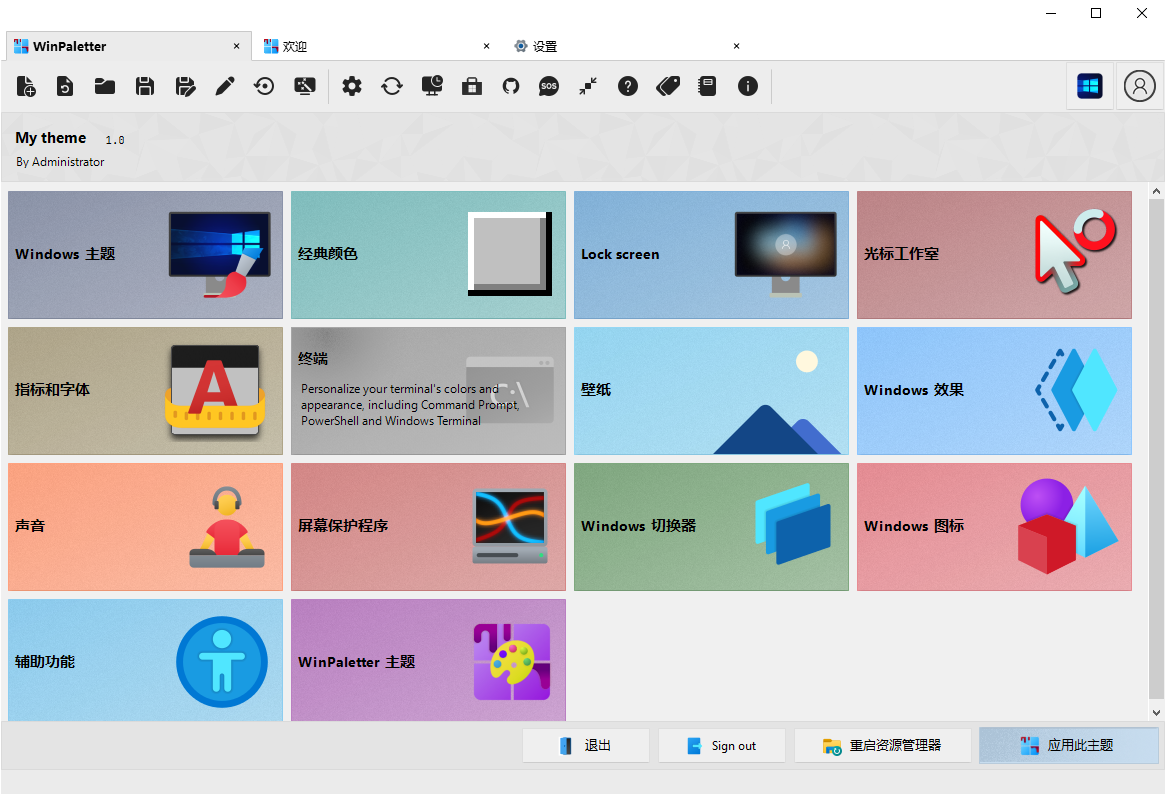This screenshot has height=795, width=1166.
Task: Click the monitor with brush icon
Action: tap(305, 86)
